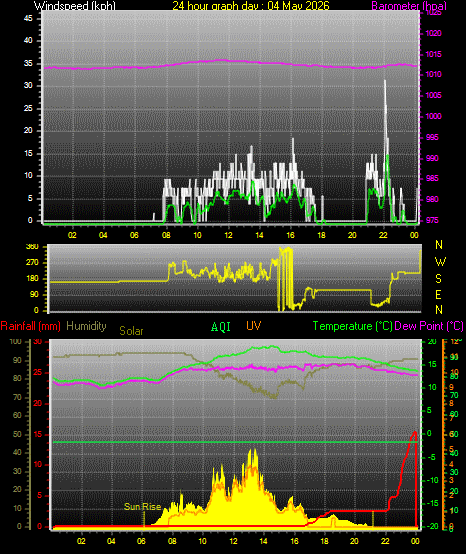Image resolution: width=466 pixels, height=554 pixels.
Task: Click the Temperature (°C) legend label
Action: click(353, 326)
